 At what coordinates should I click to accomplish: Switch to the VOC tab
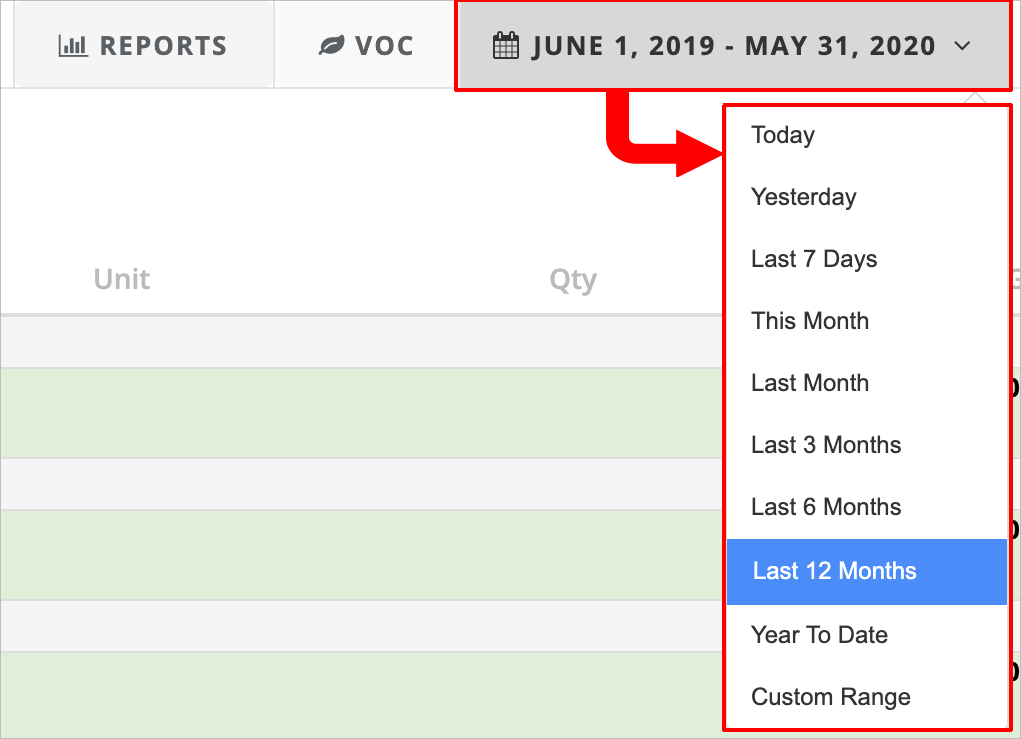point(363,44)
